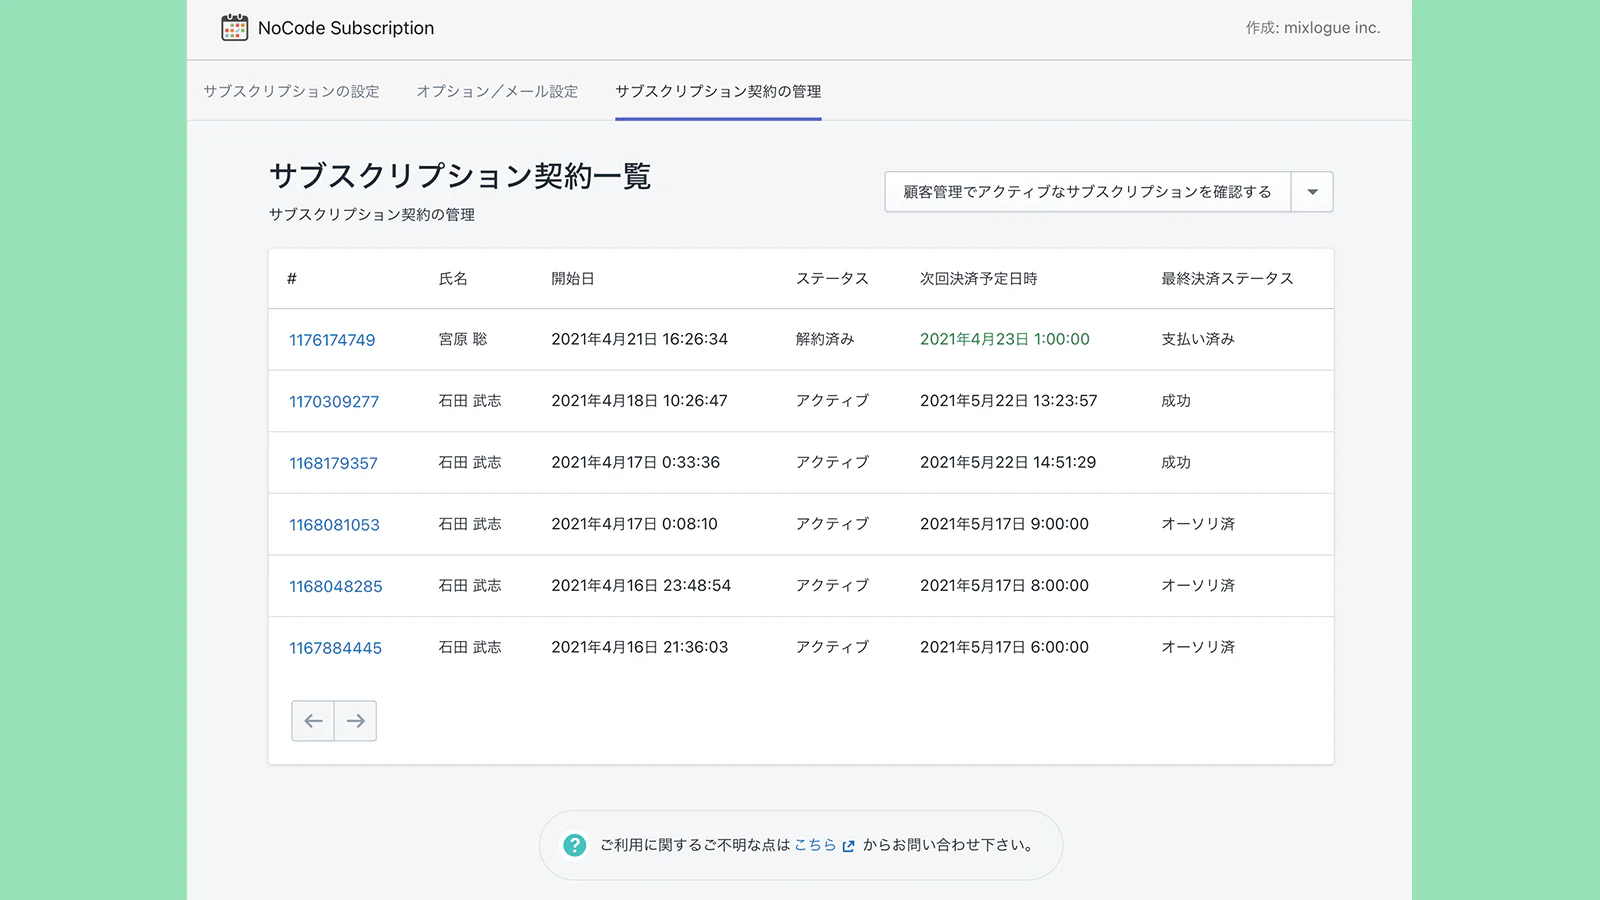The height and width of the screenshot is (900, 1600).
Task: Click the question mark help icon
Action: (575, 845)
